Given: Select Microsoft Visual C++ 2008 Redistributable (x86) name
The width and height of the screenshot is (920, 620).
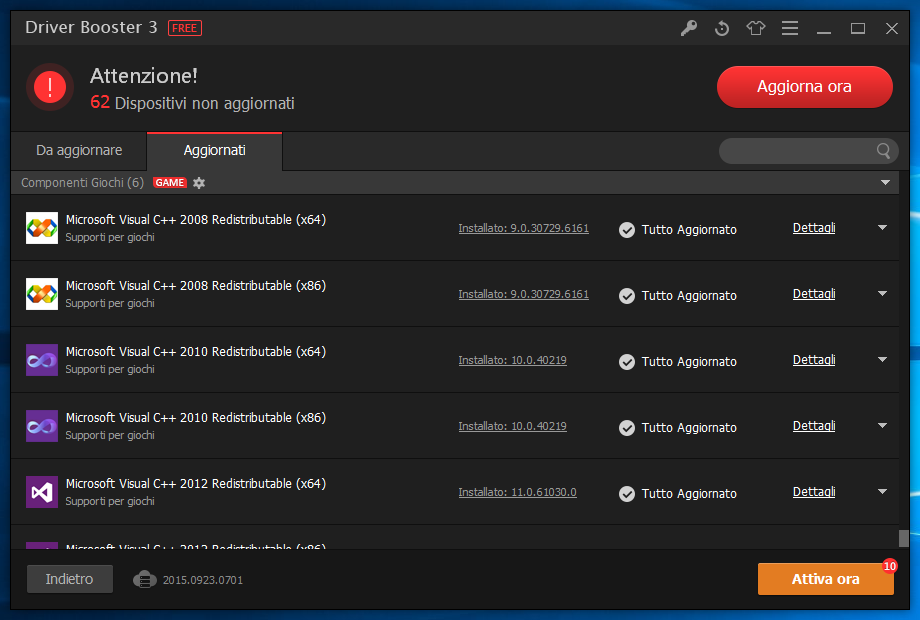Looking at the screenshot, I should point(195,286).
